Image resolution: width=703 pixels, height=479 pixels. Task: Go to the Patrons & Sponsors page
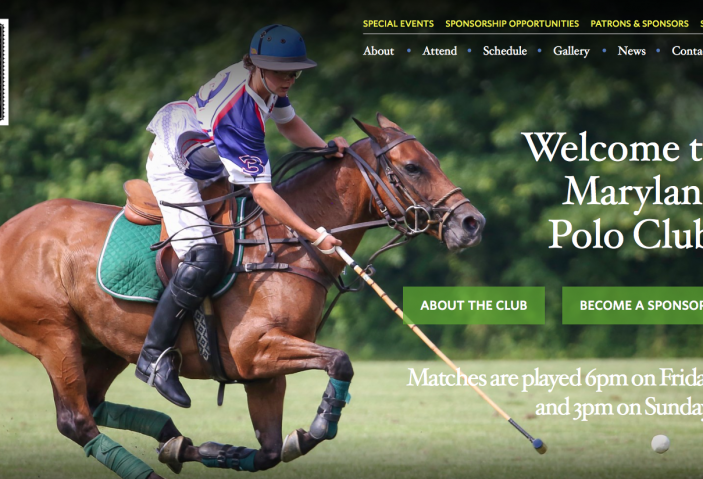(639, 23)
